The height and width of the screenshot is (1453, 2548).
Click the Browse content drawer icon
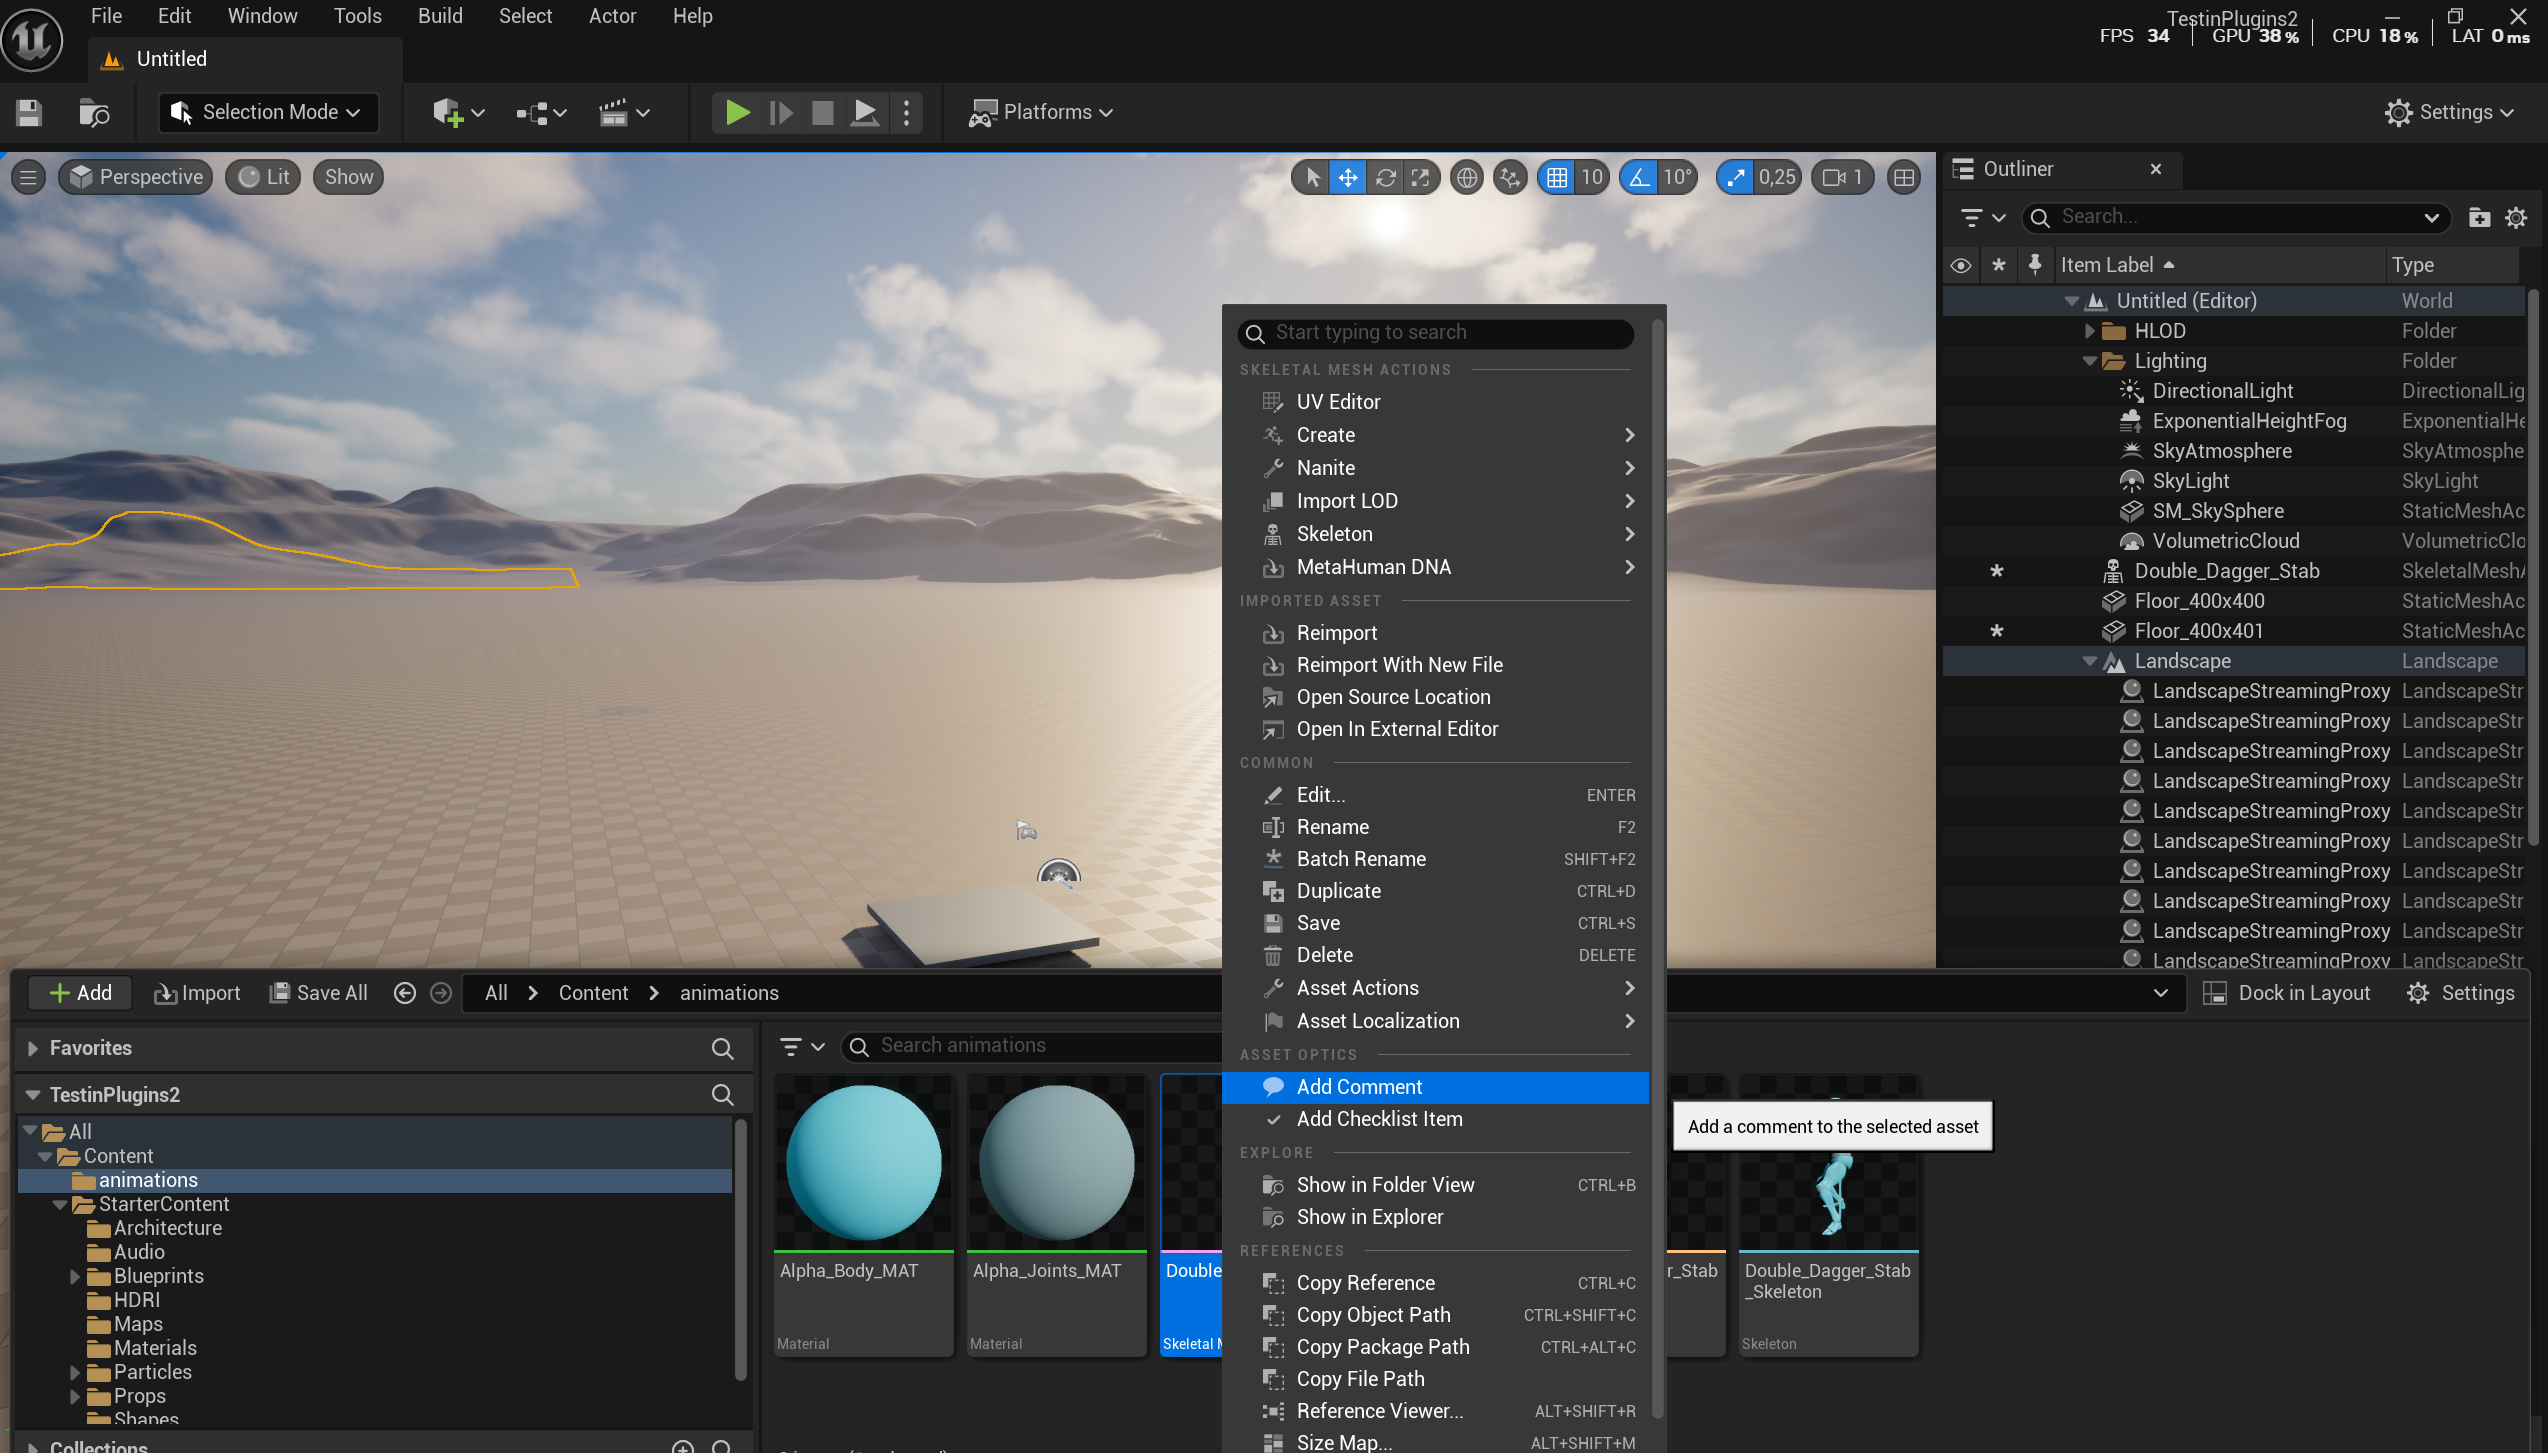pos(94,112)
